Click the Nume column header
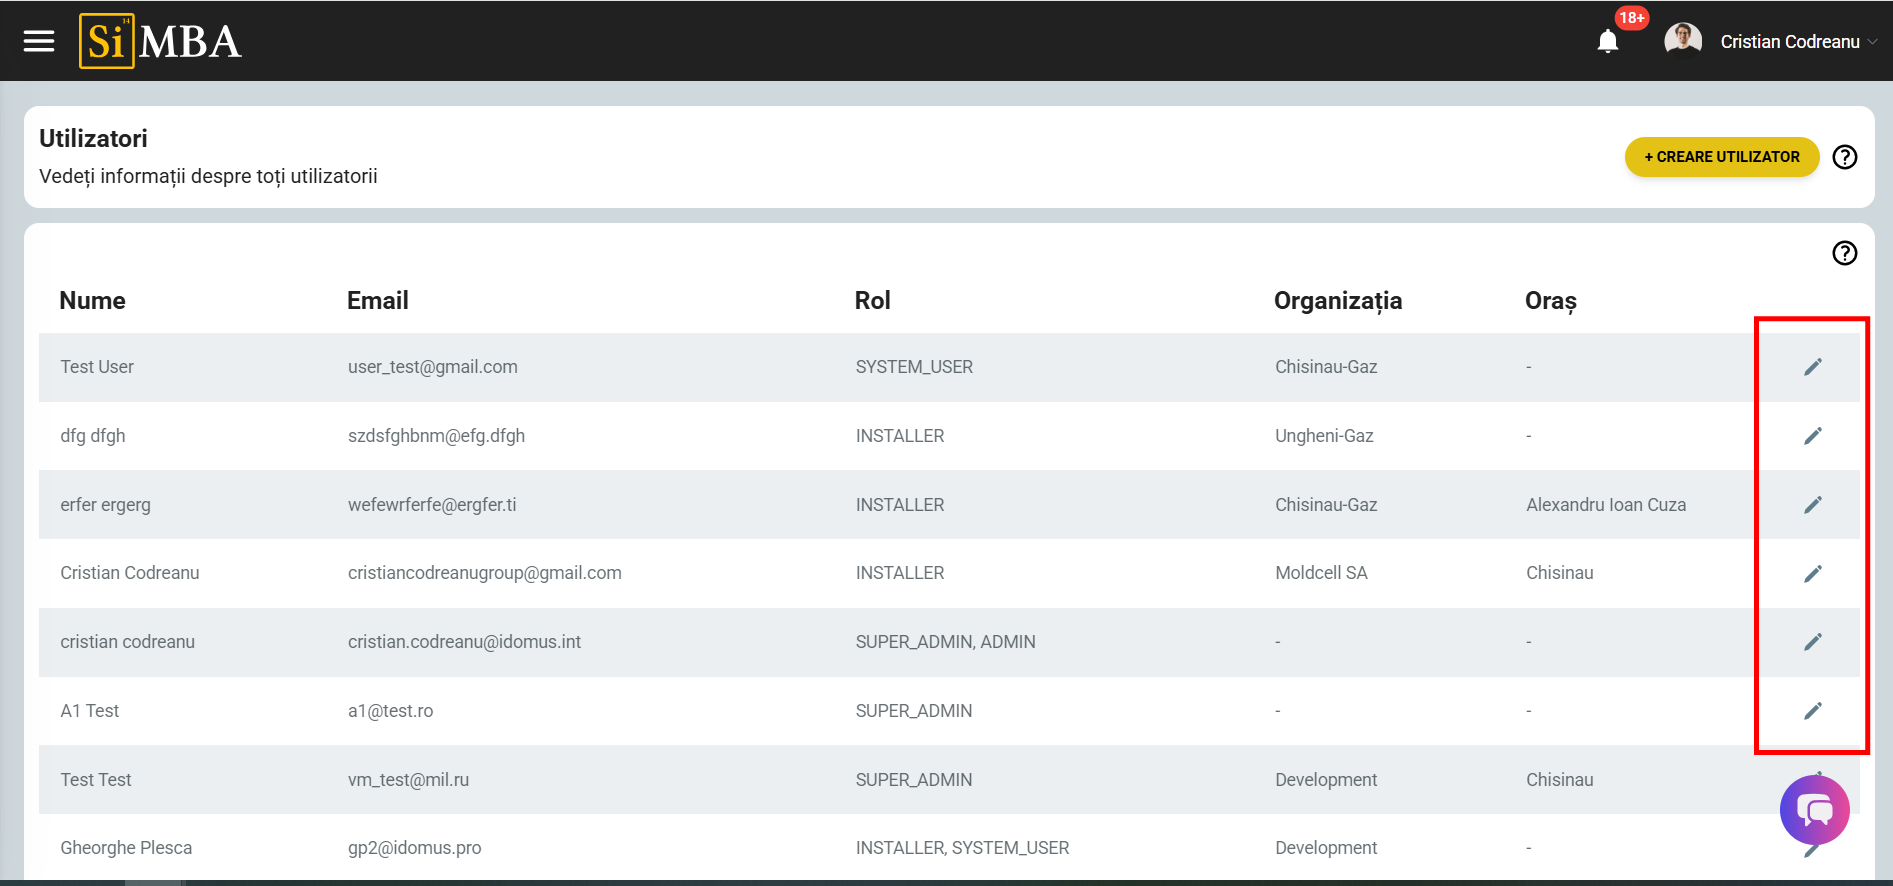This screenshot has height=886, width=1893. [92, 301]
